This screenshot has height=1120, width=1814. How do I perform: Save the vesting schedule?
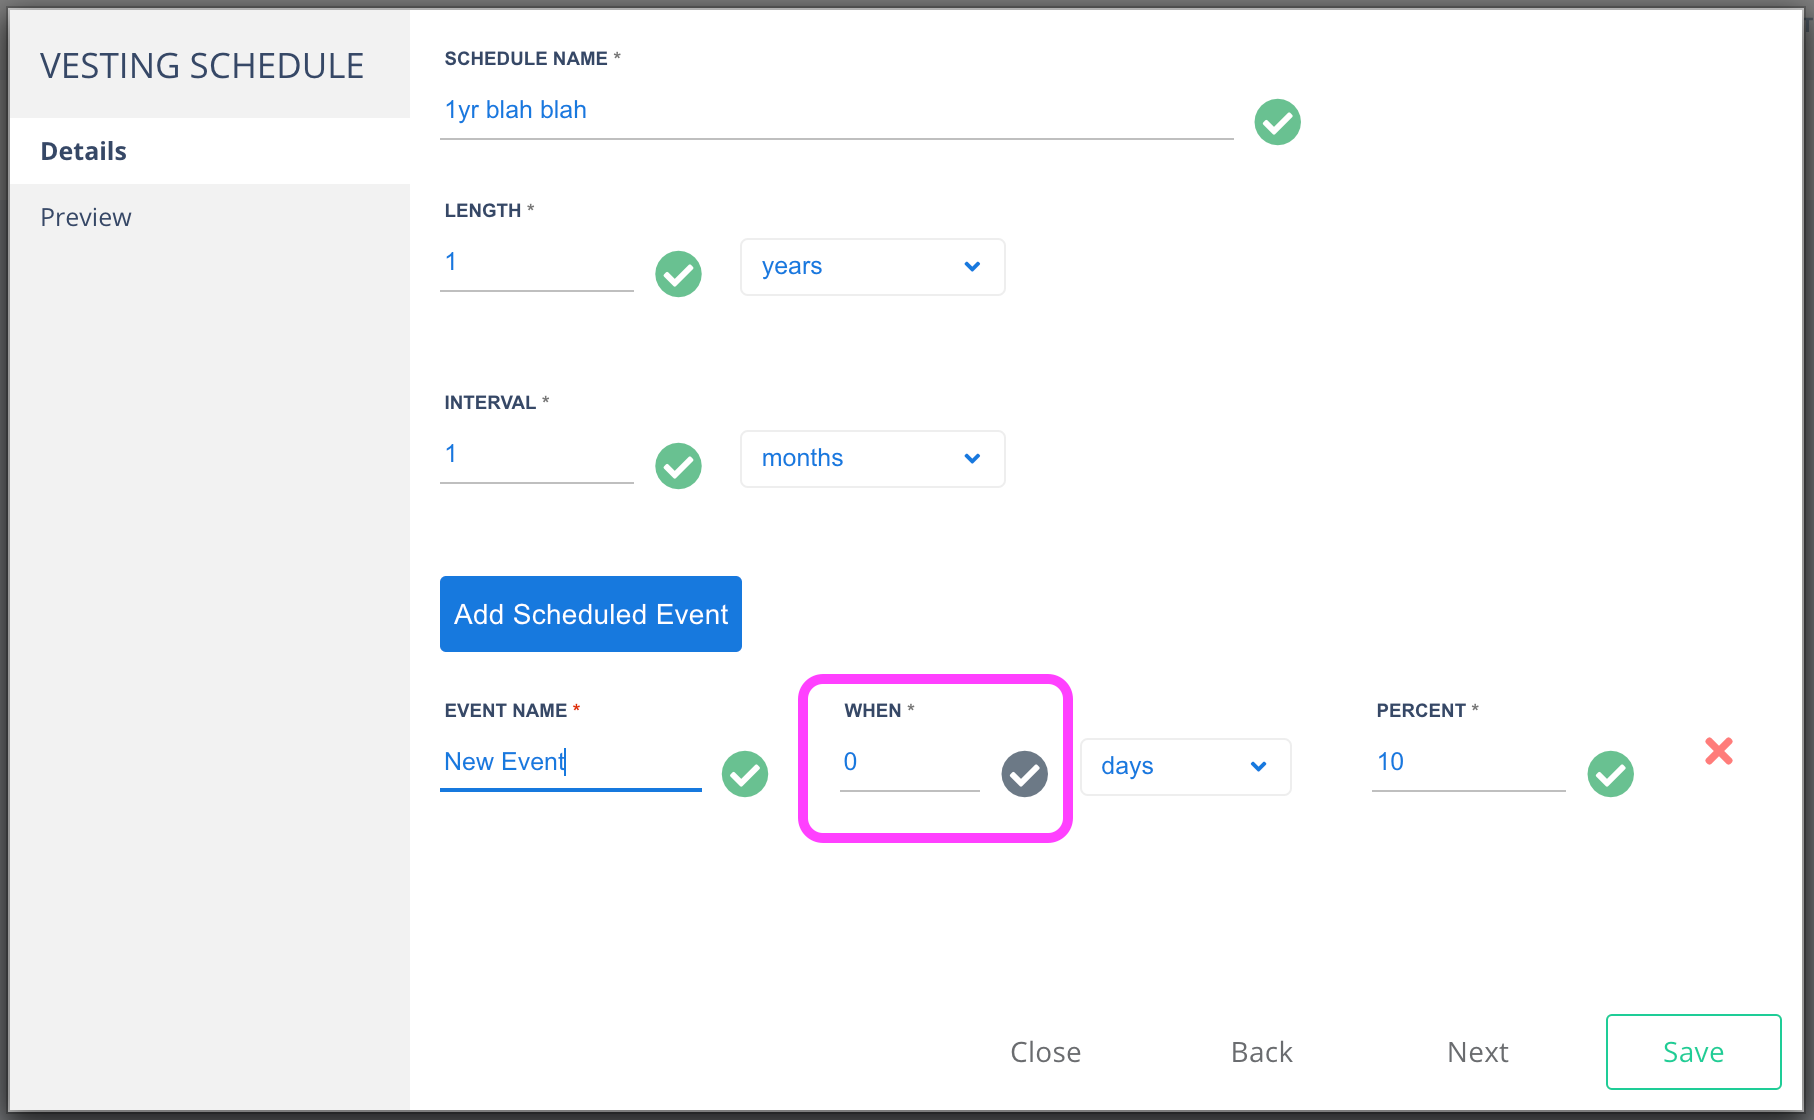pyautogui.click(x=1693, y=1052)
